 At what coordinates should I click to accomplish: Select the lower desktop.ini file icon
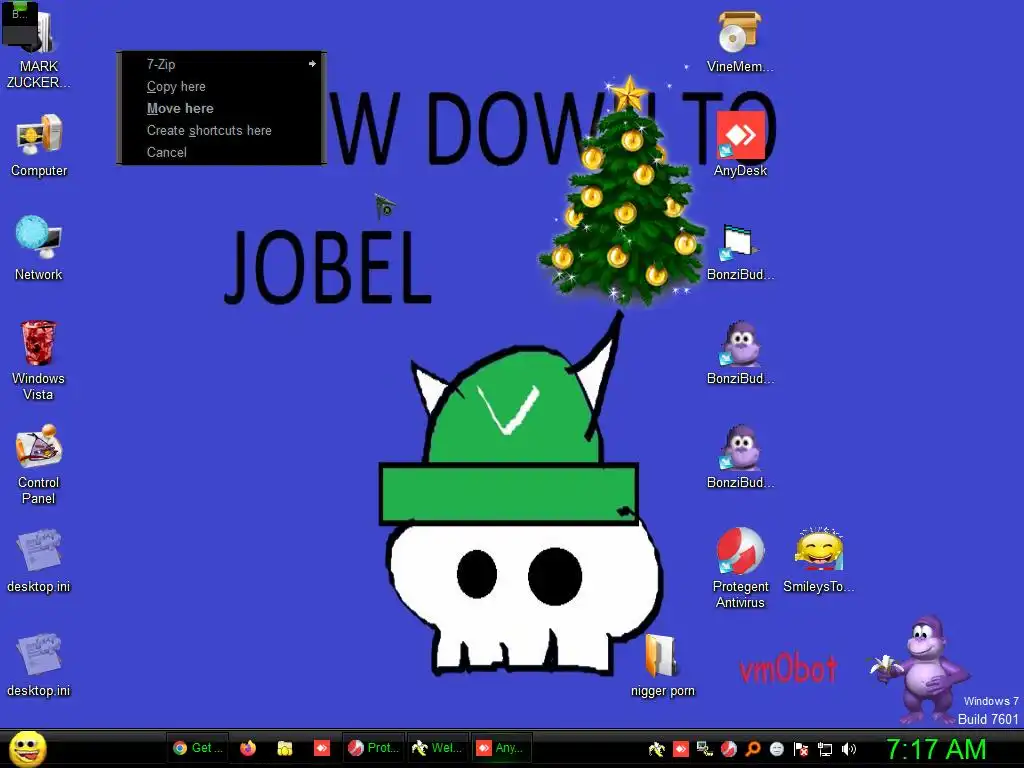coord(39,665)
